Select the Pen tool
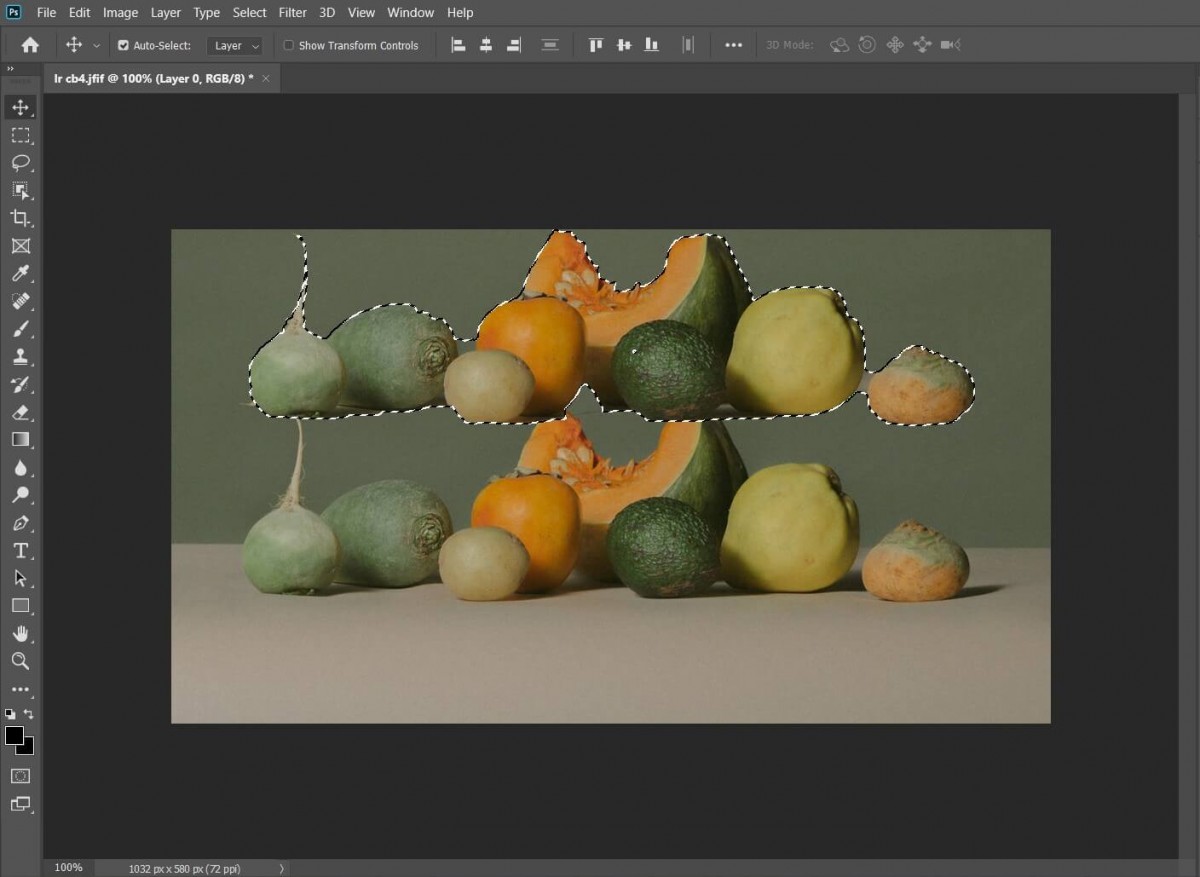1200x877 pixels. tap(20, 523)
